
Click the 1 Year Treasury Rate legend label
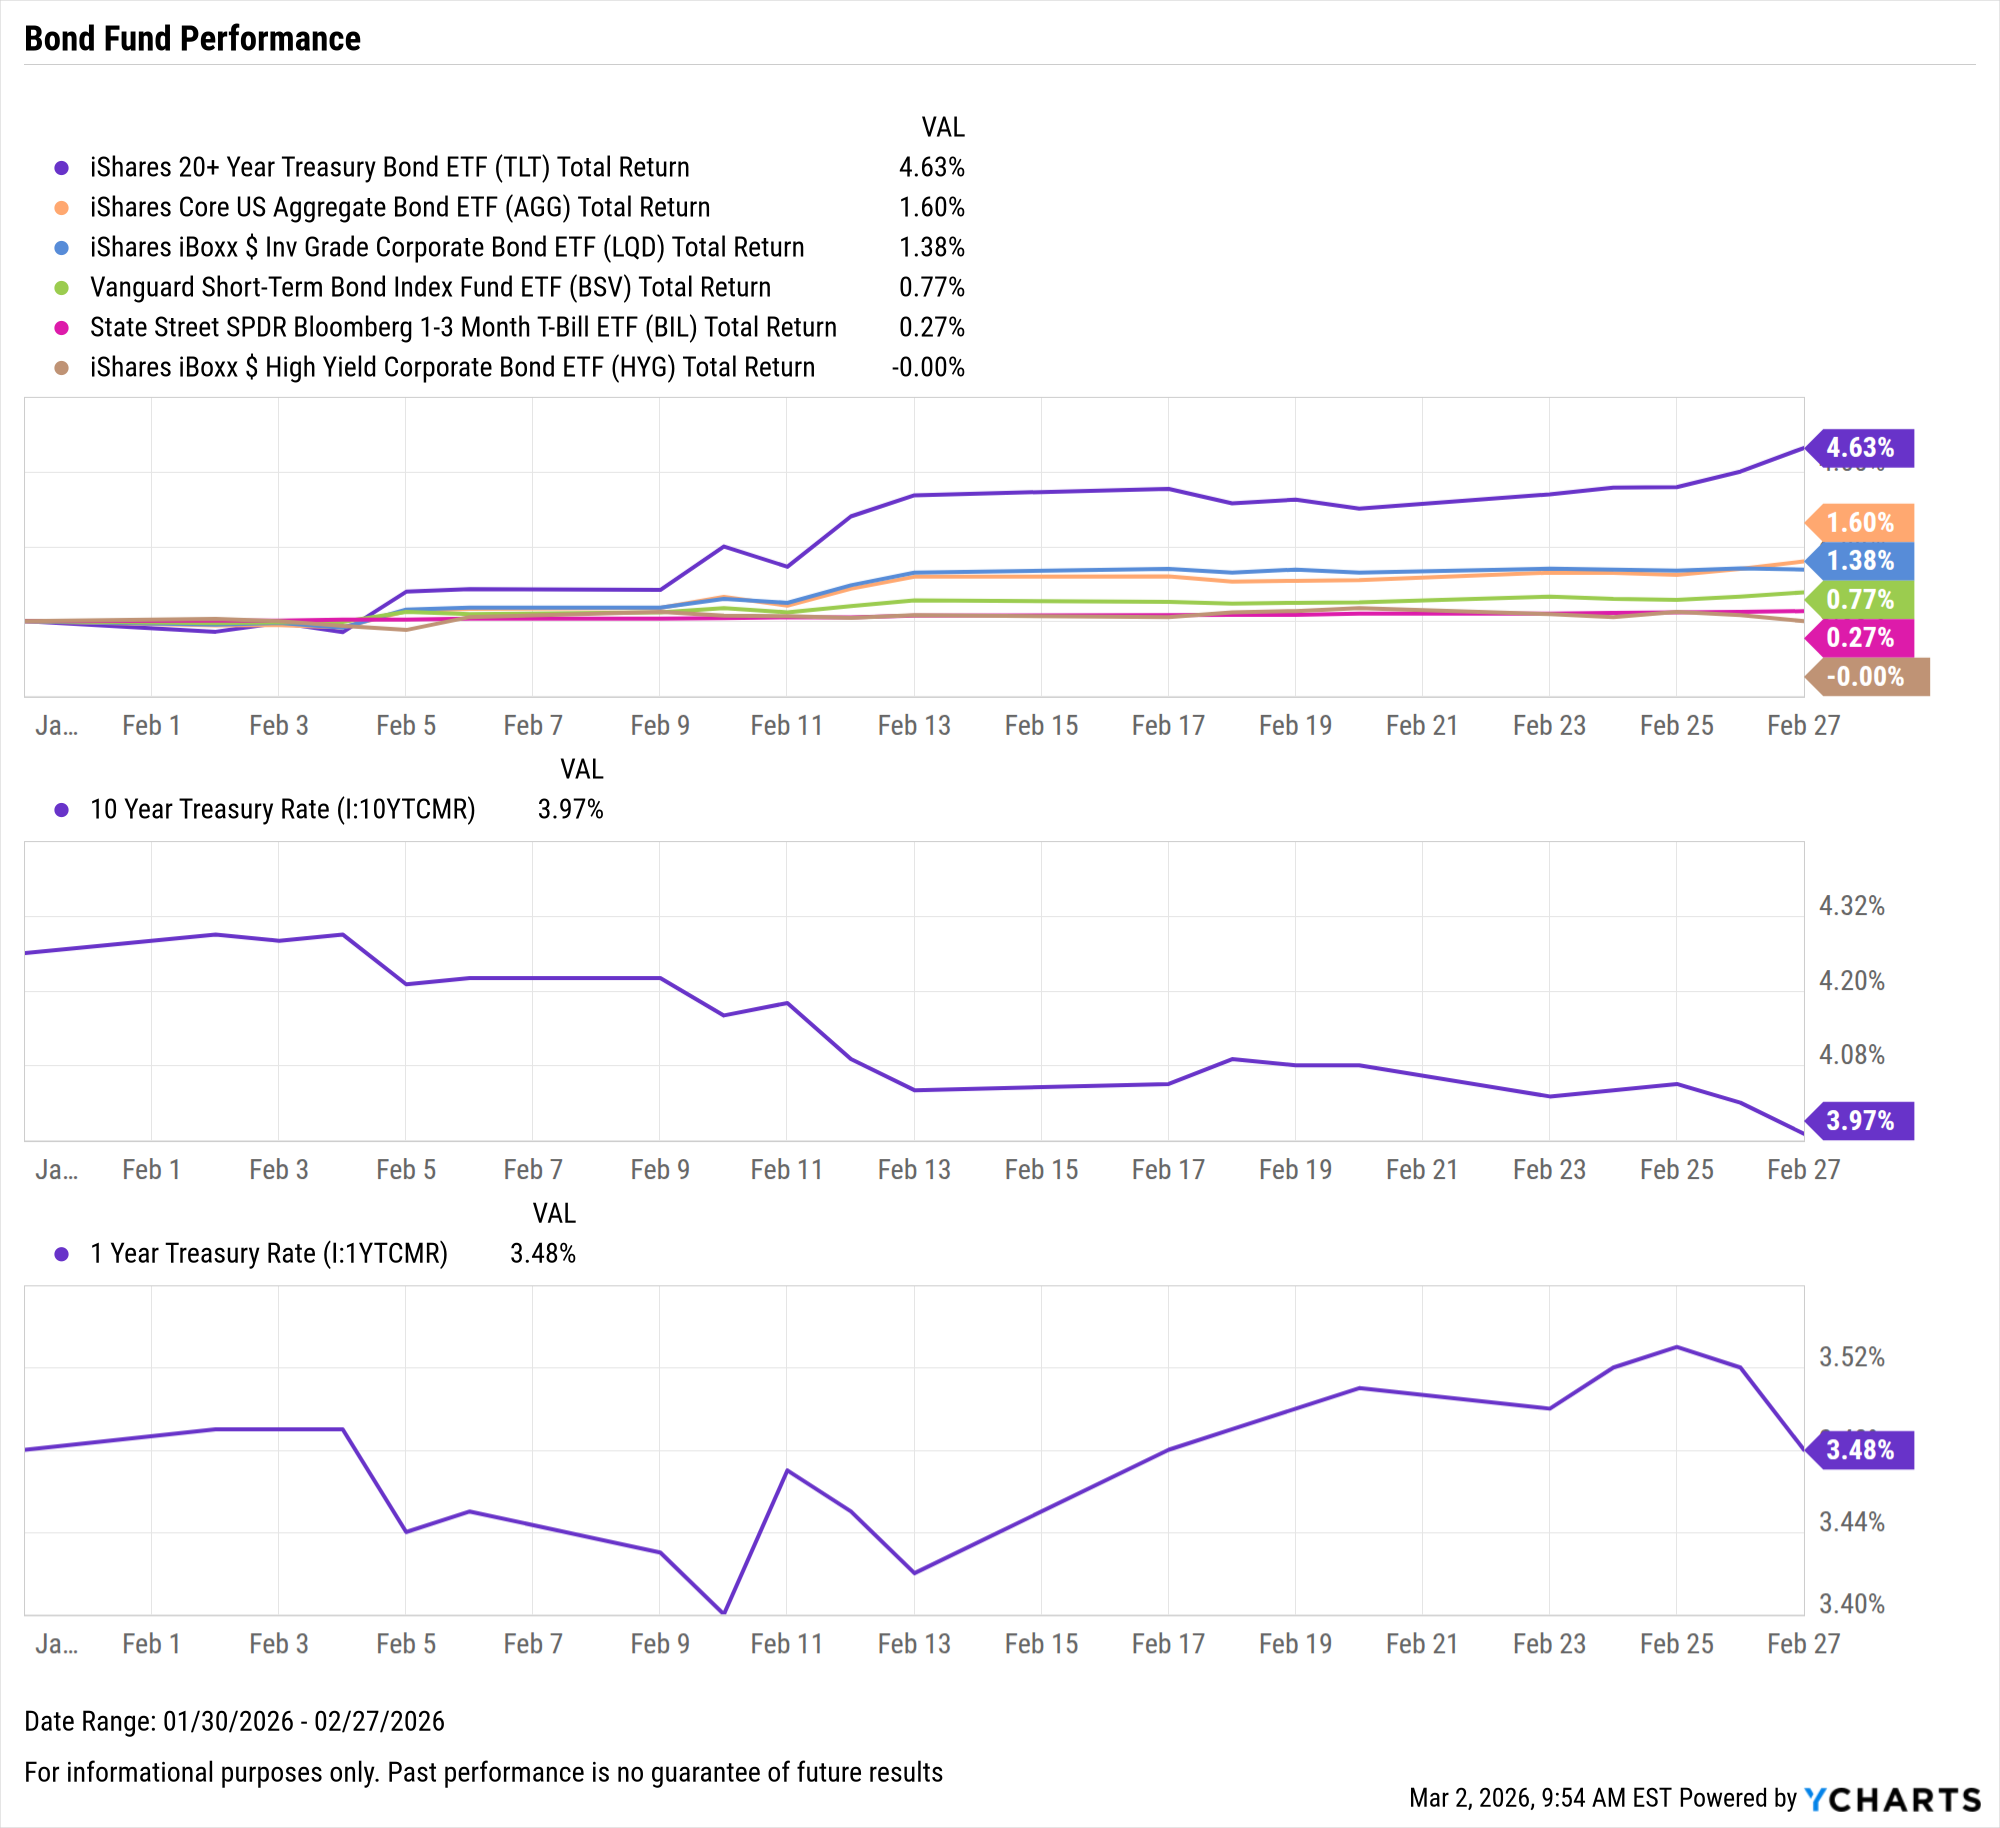point(268,1253)
